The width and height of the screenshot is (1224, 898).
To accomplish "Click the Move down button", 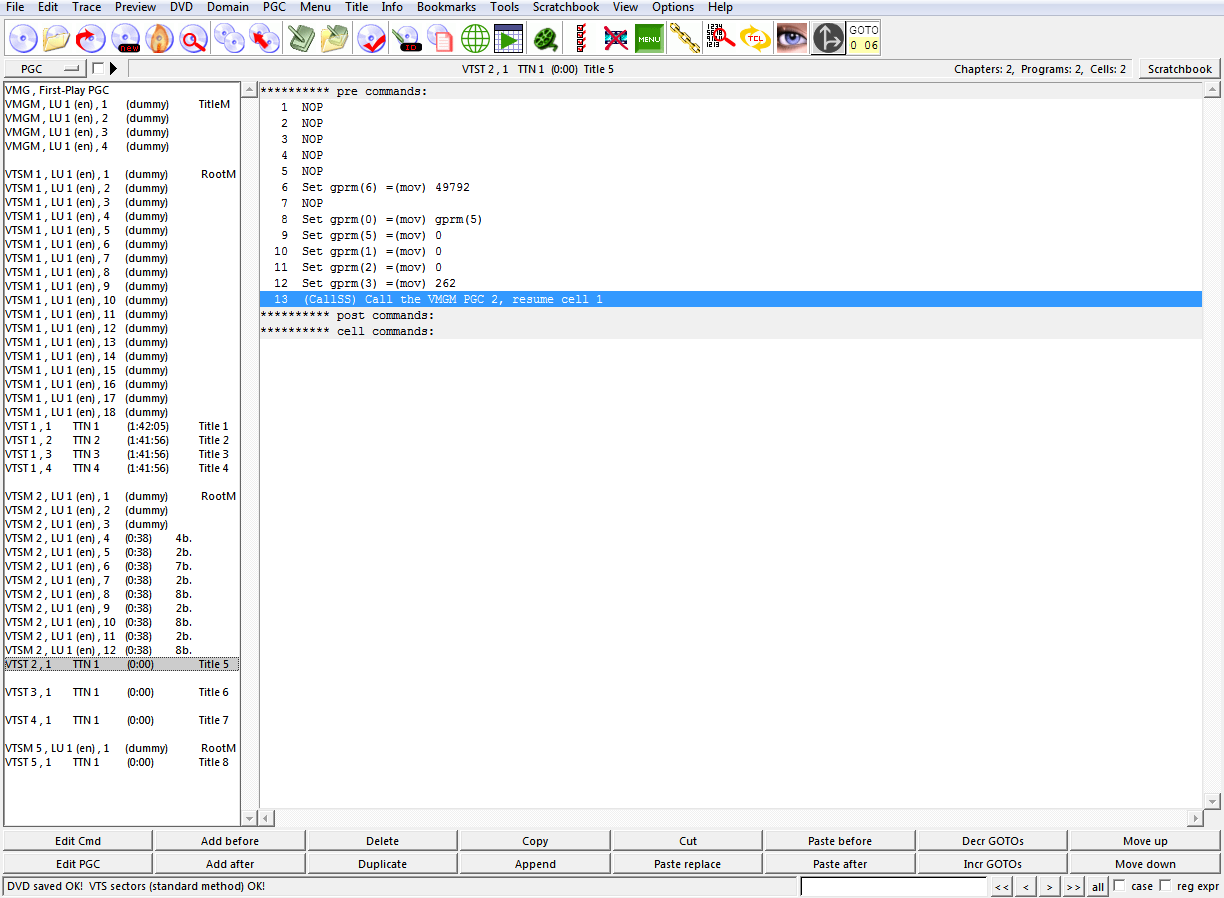I will pos(1145,864).
